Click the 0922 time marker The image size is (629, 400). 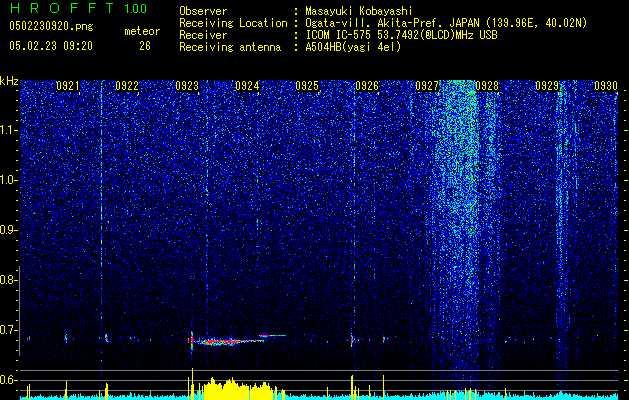[x=127, y=86]
